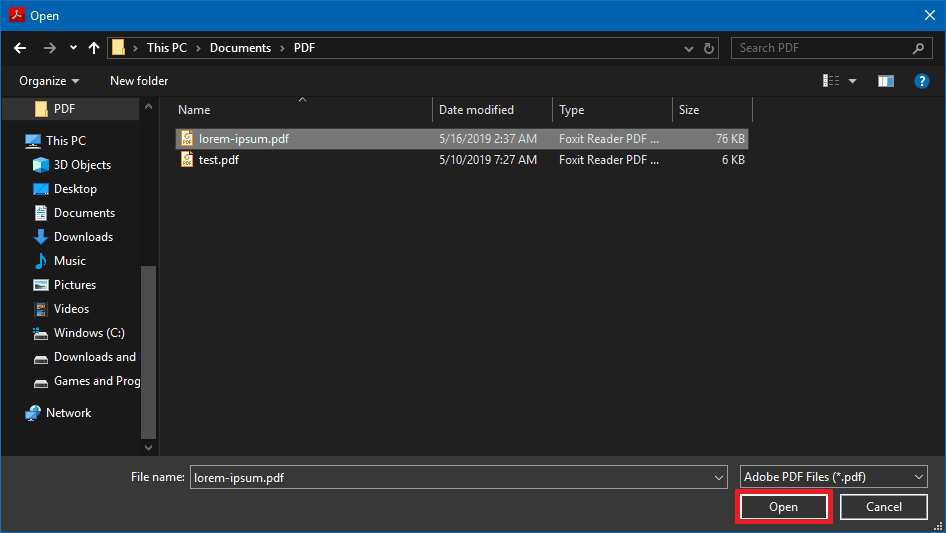Click the lorem-ipsum.pdf file icon
946x533 pixels.
coord(187,138)
